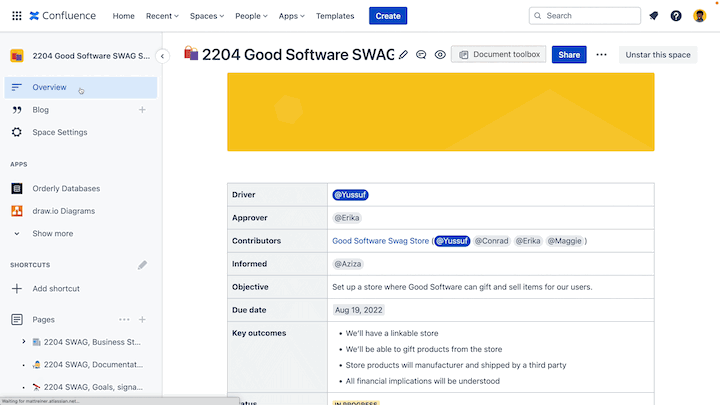Open the Apps dropdown menu

pyautogui.click(x=292, y=16)
